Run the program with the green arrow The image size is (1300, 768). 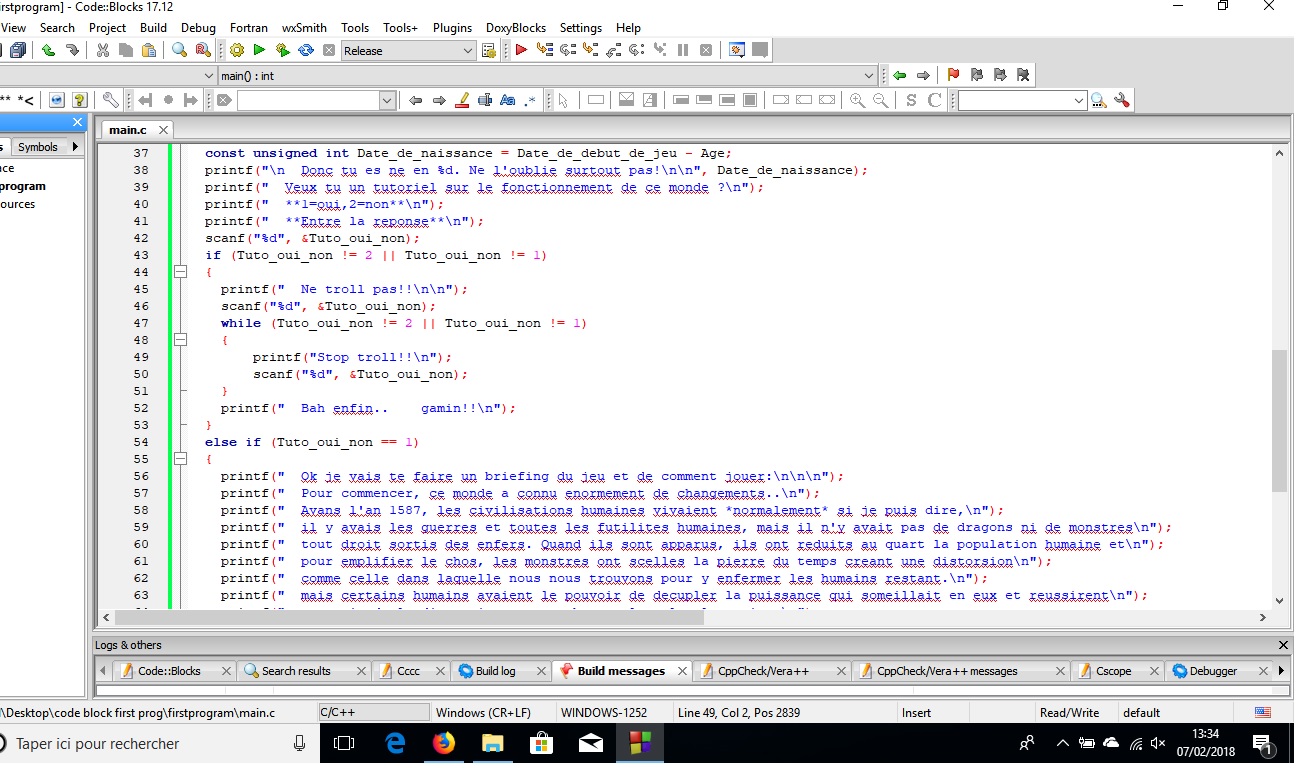coord(258,50)
